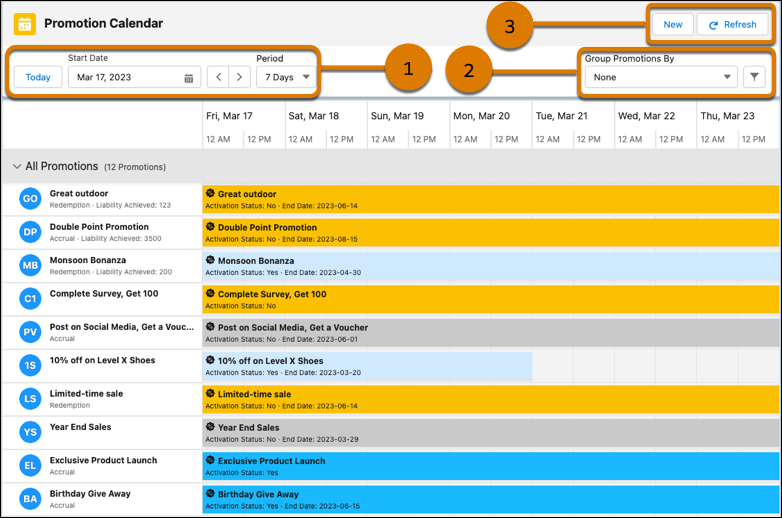Viewport: 782px width, 518px height.
Task: Click the LS avatar for Limited-time sale
Action: click(30, 399)
